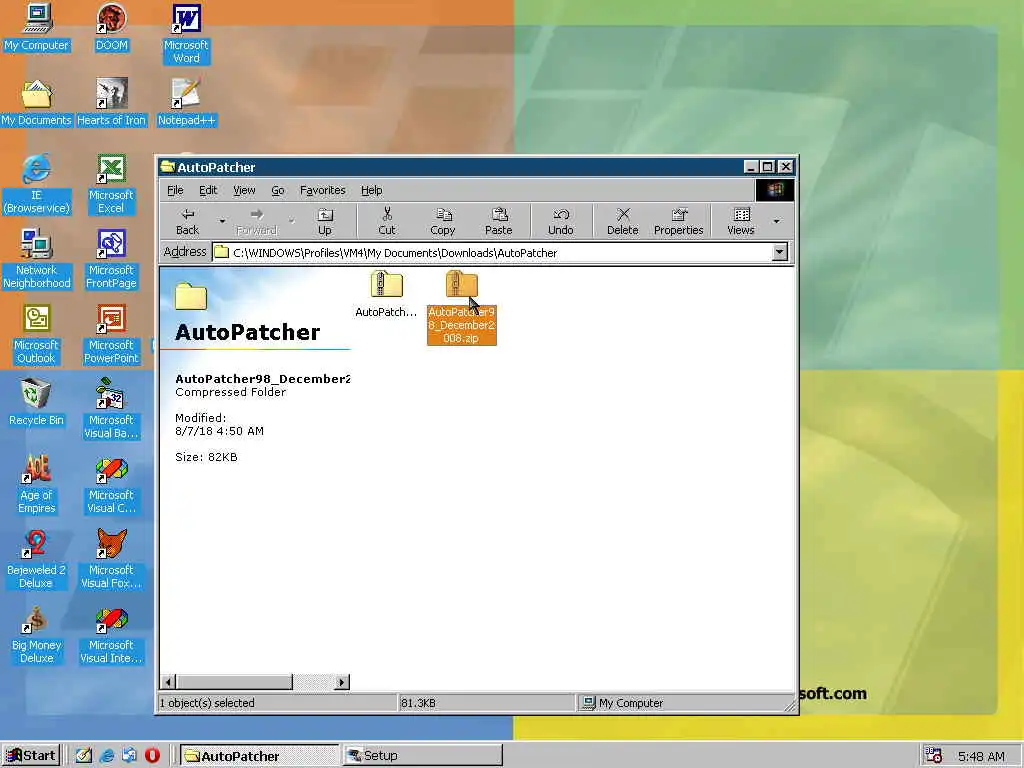Open the Views dropdown arrow
Image resolution: width=1024 pixels, height=768 pixels.
(x=776, y=221)
